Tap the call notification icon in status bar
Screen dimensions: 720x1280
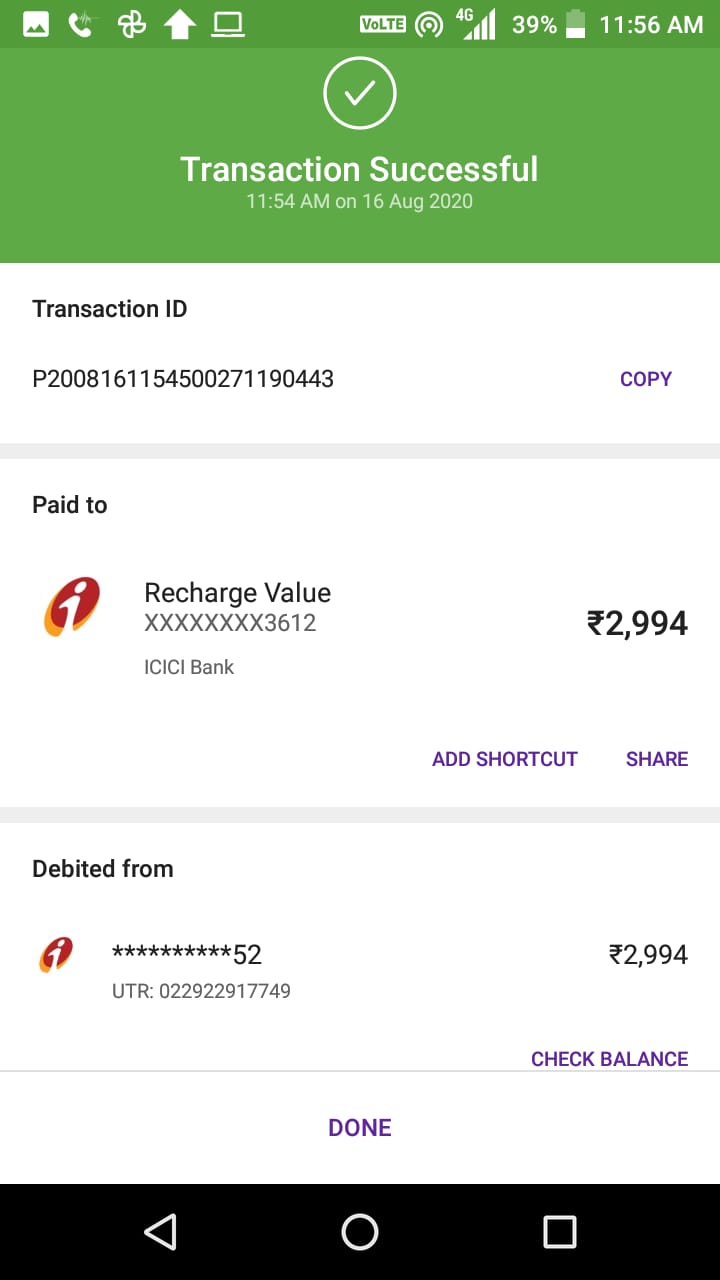coord(83,25)
